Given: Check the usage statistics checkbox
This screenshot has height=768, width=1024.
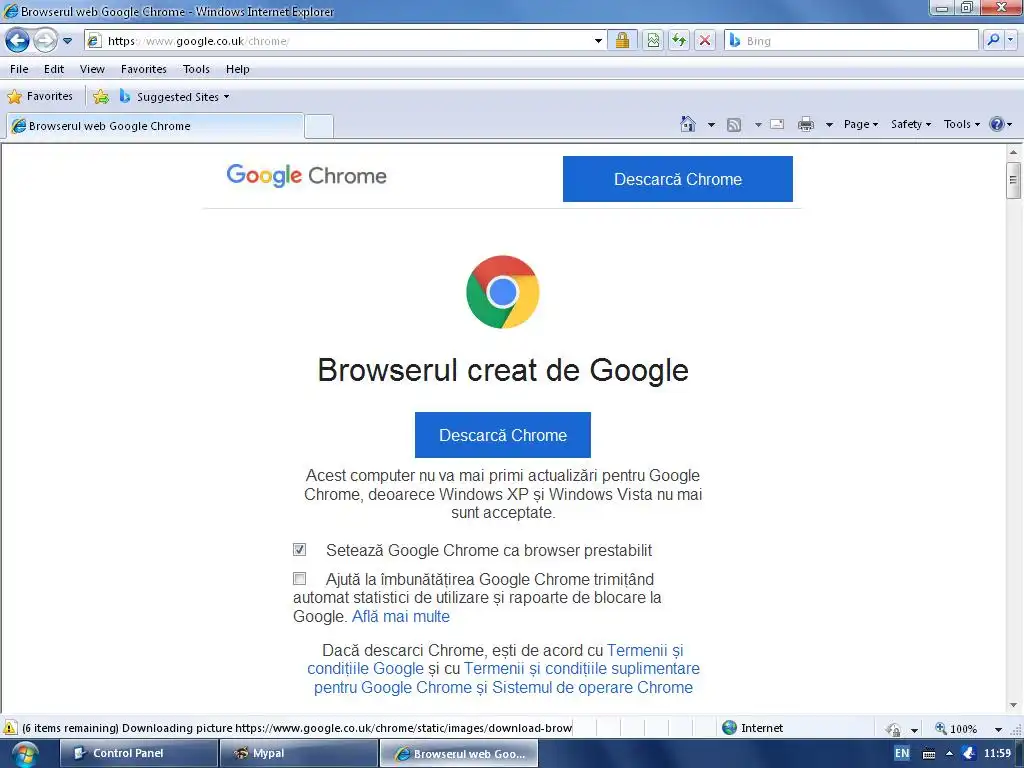Looking at the screenshot, I should point(299,579).
